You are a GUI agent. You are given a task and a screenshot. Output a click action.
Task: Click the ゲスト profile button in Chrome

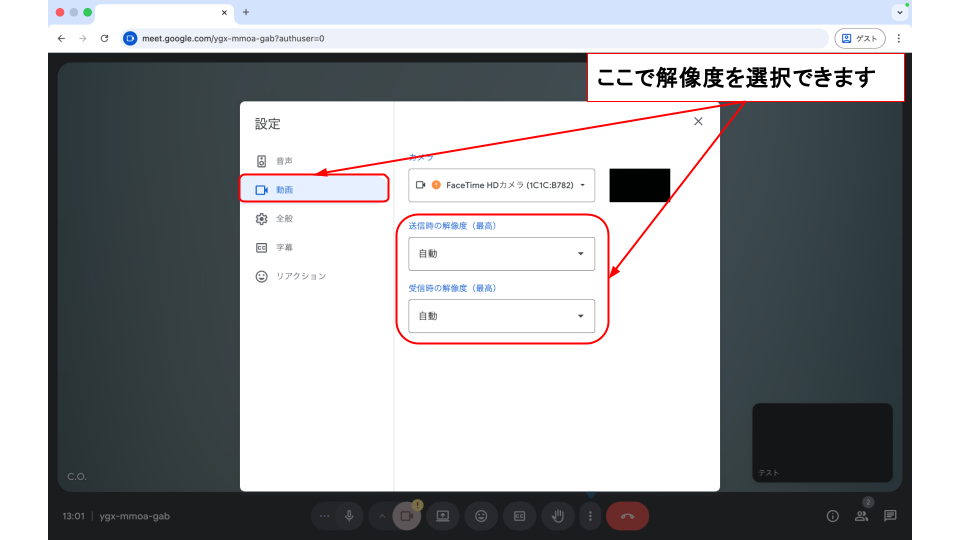(860, 38)
